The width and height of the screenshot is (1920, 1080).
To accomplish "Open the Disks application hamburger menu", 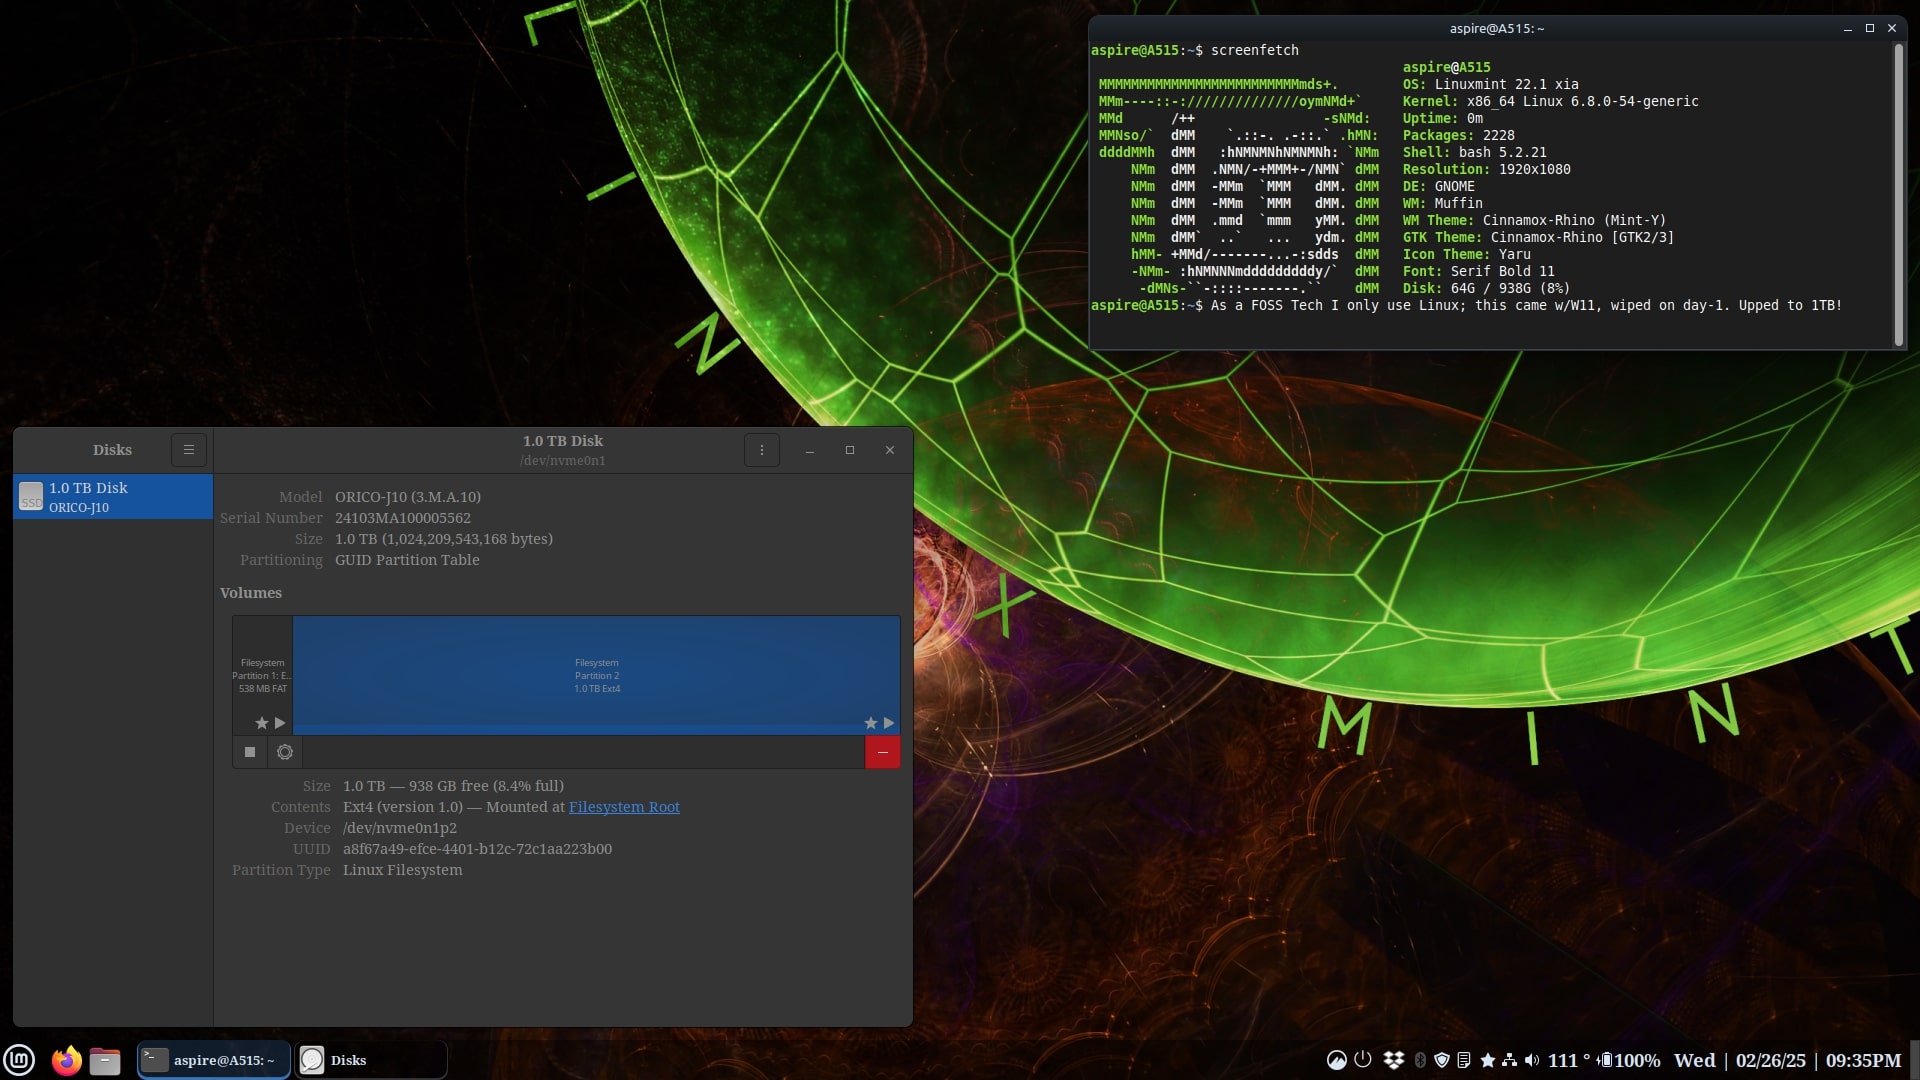I will pos(188,450).
